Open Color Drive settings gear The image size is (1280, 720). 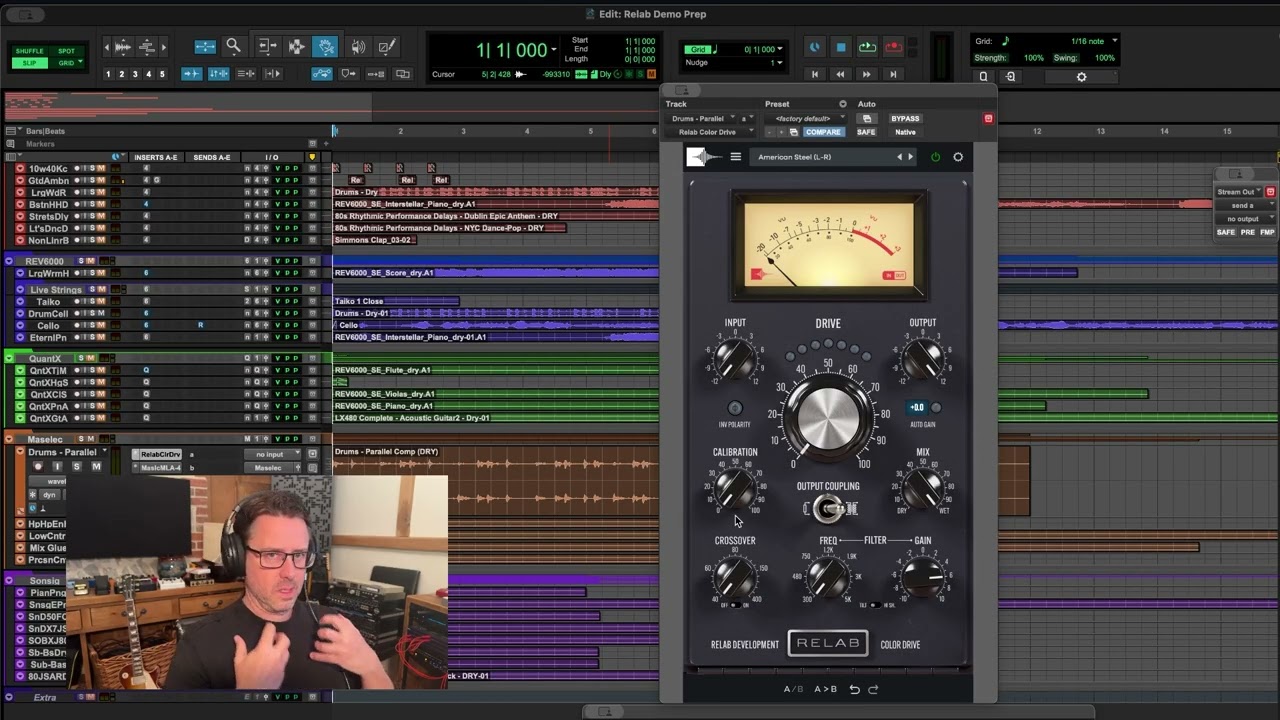[x=958, y=157]
